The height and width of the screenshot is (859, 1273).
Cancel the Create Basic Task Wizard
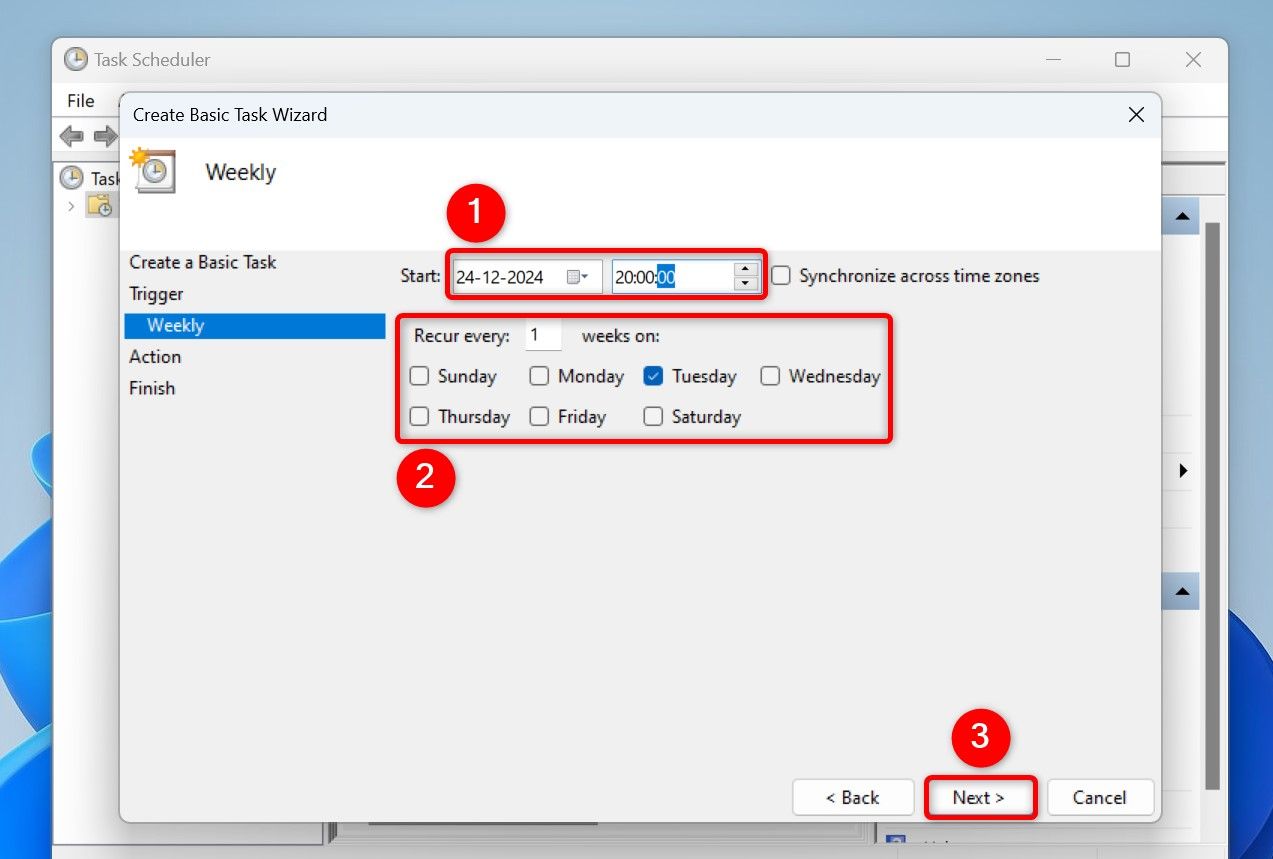tap(1100, 797)
